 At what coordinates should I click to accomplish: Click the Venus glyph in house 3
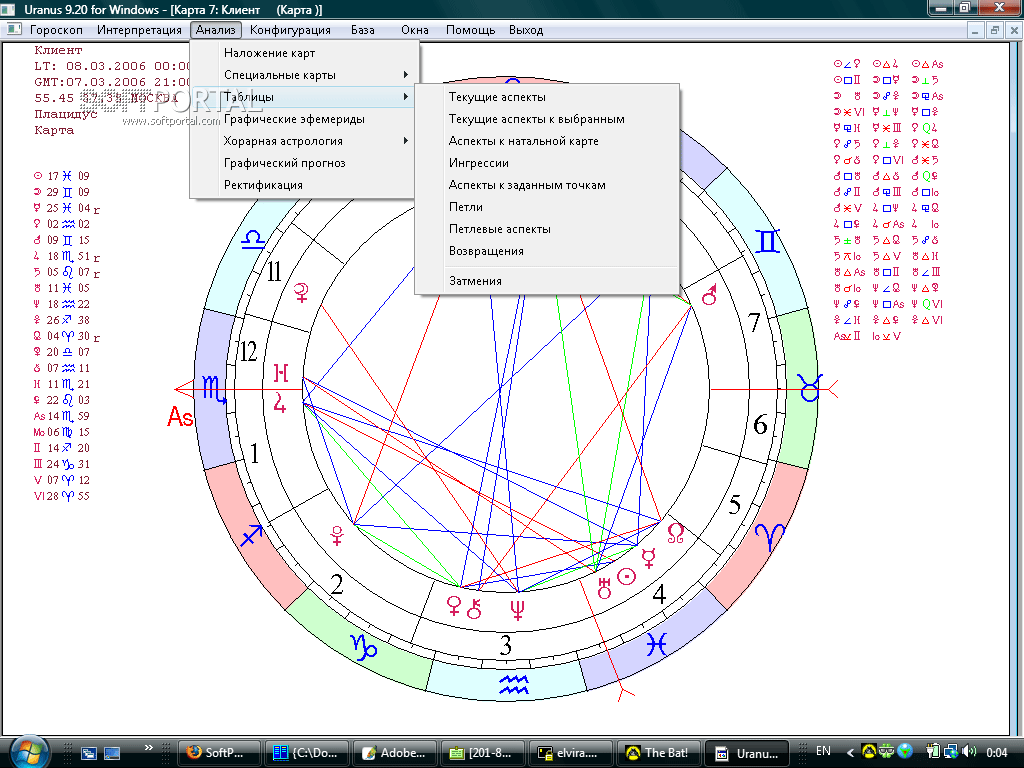(454, 607)
